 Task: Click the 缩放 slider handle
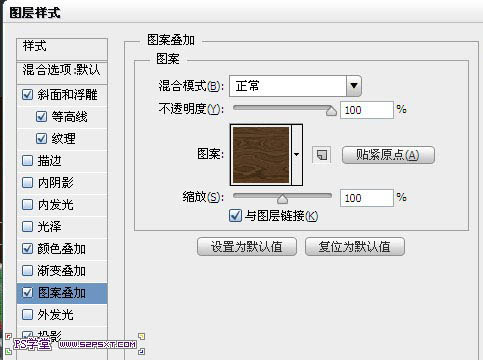click(x=282, y=199)
